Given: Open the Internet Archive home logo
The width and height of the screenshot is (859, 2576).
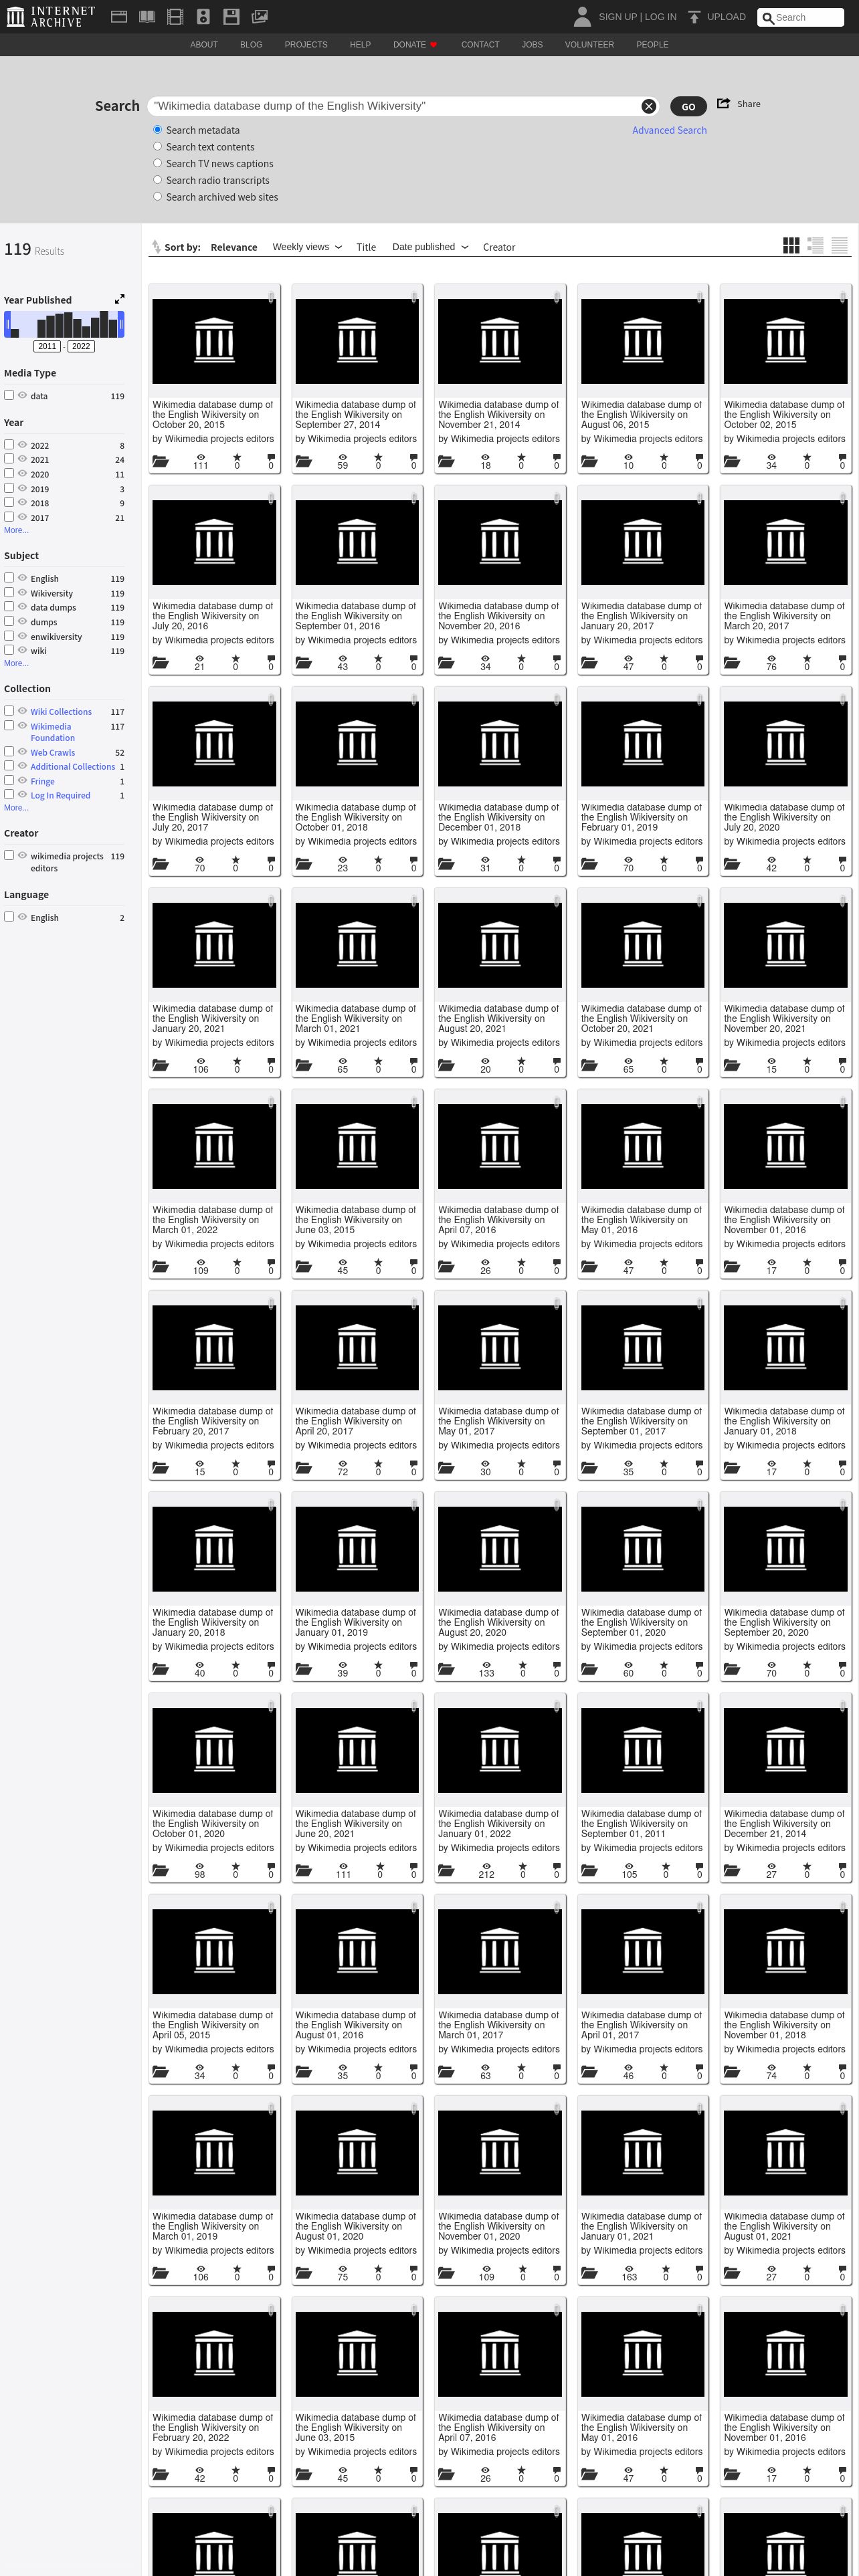Looking at the screenshot, I should coord(50,16).
